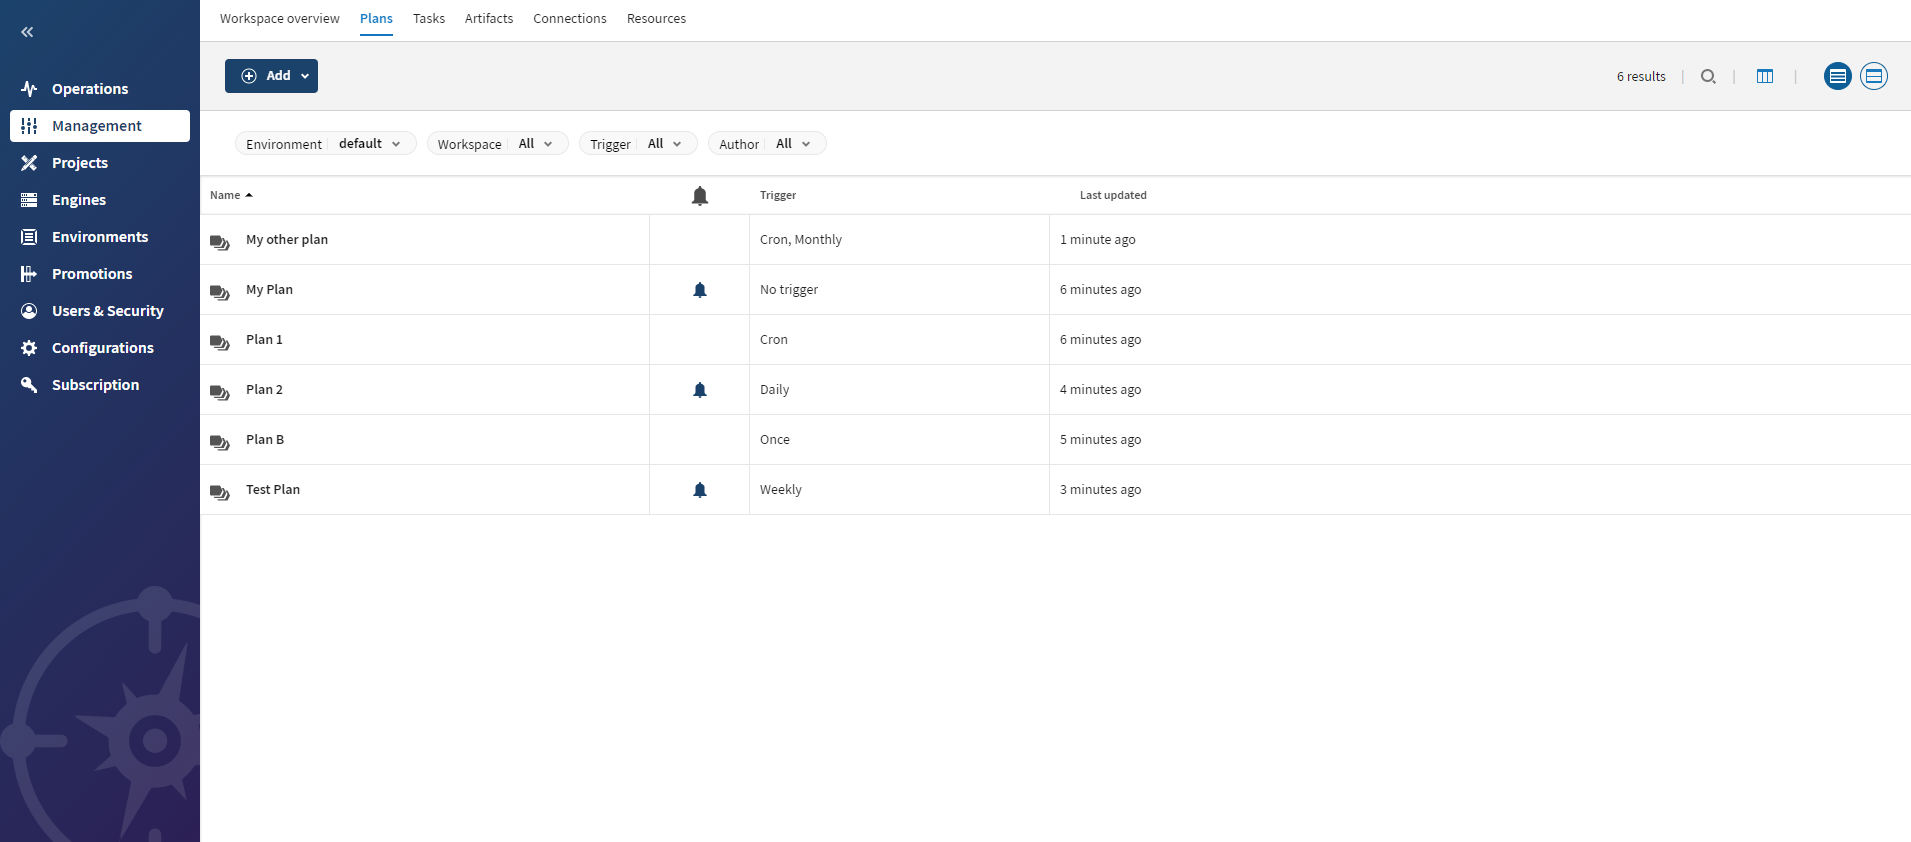1911x842 pixels.
Task: Open Configurations in the sidebar
Action: coord(100,348)
